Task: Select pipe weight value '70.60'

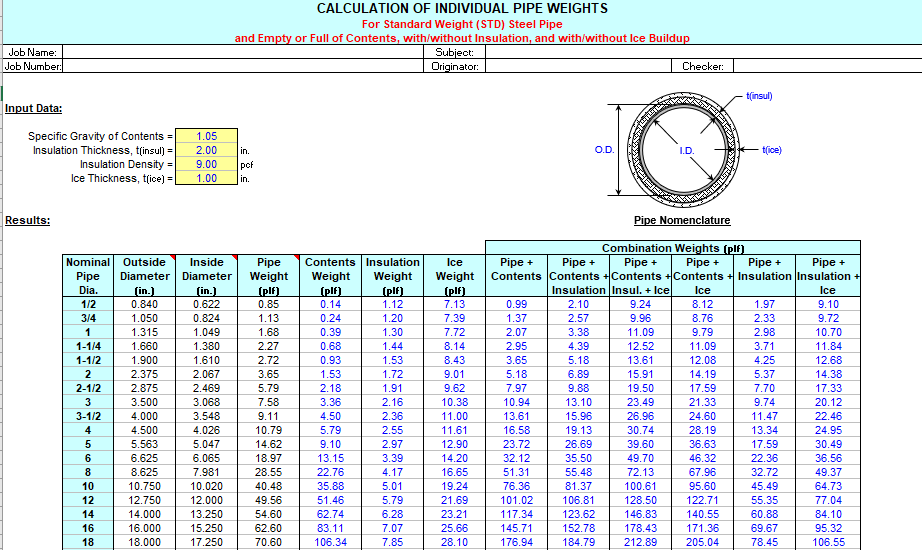Action: pos(269,542)
